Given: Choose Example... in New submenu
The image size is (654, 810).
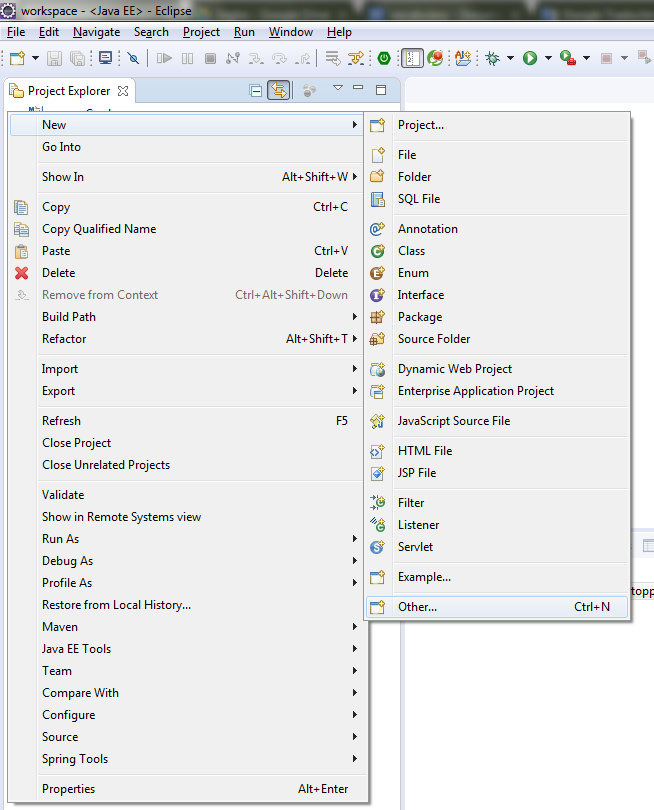Looking at the screenshot, I should coord(497,577).
